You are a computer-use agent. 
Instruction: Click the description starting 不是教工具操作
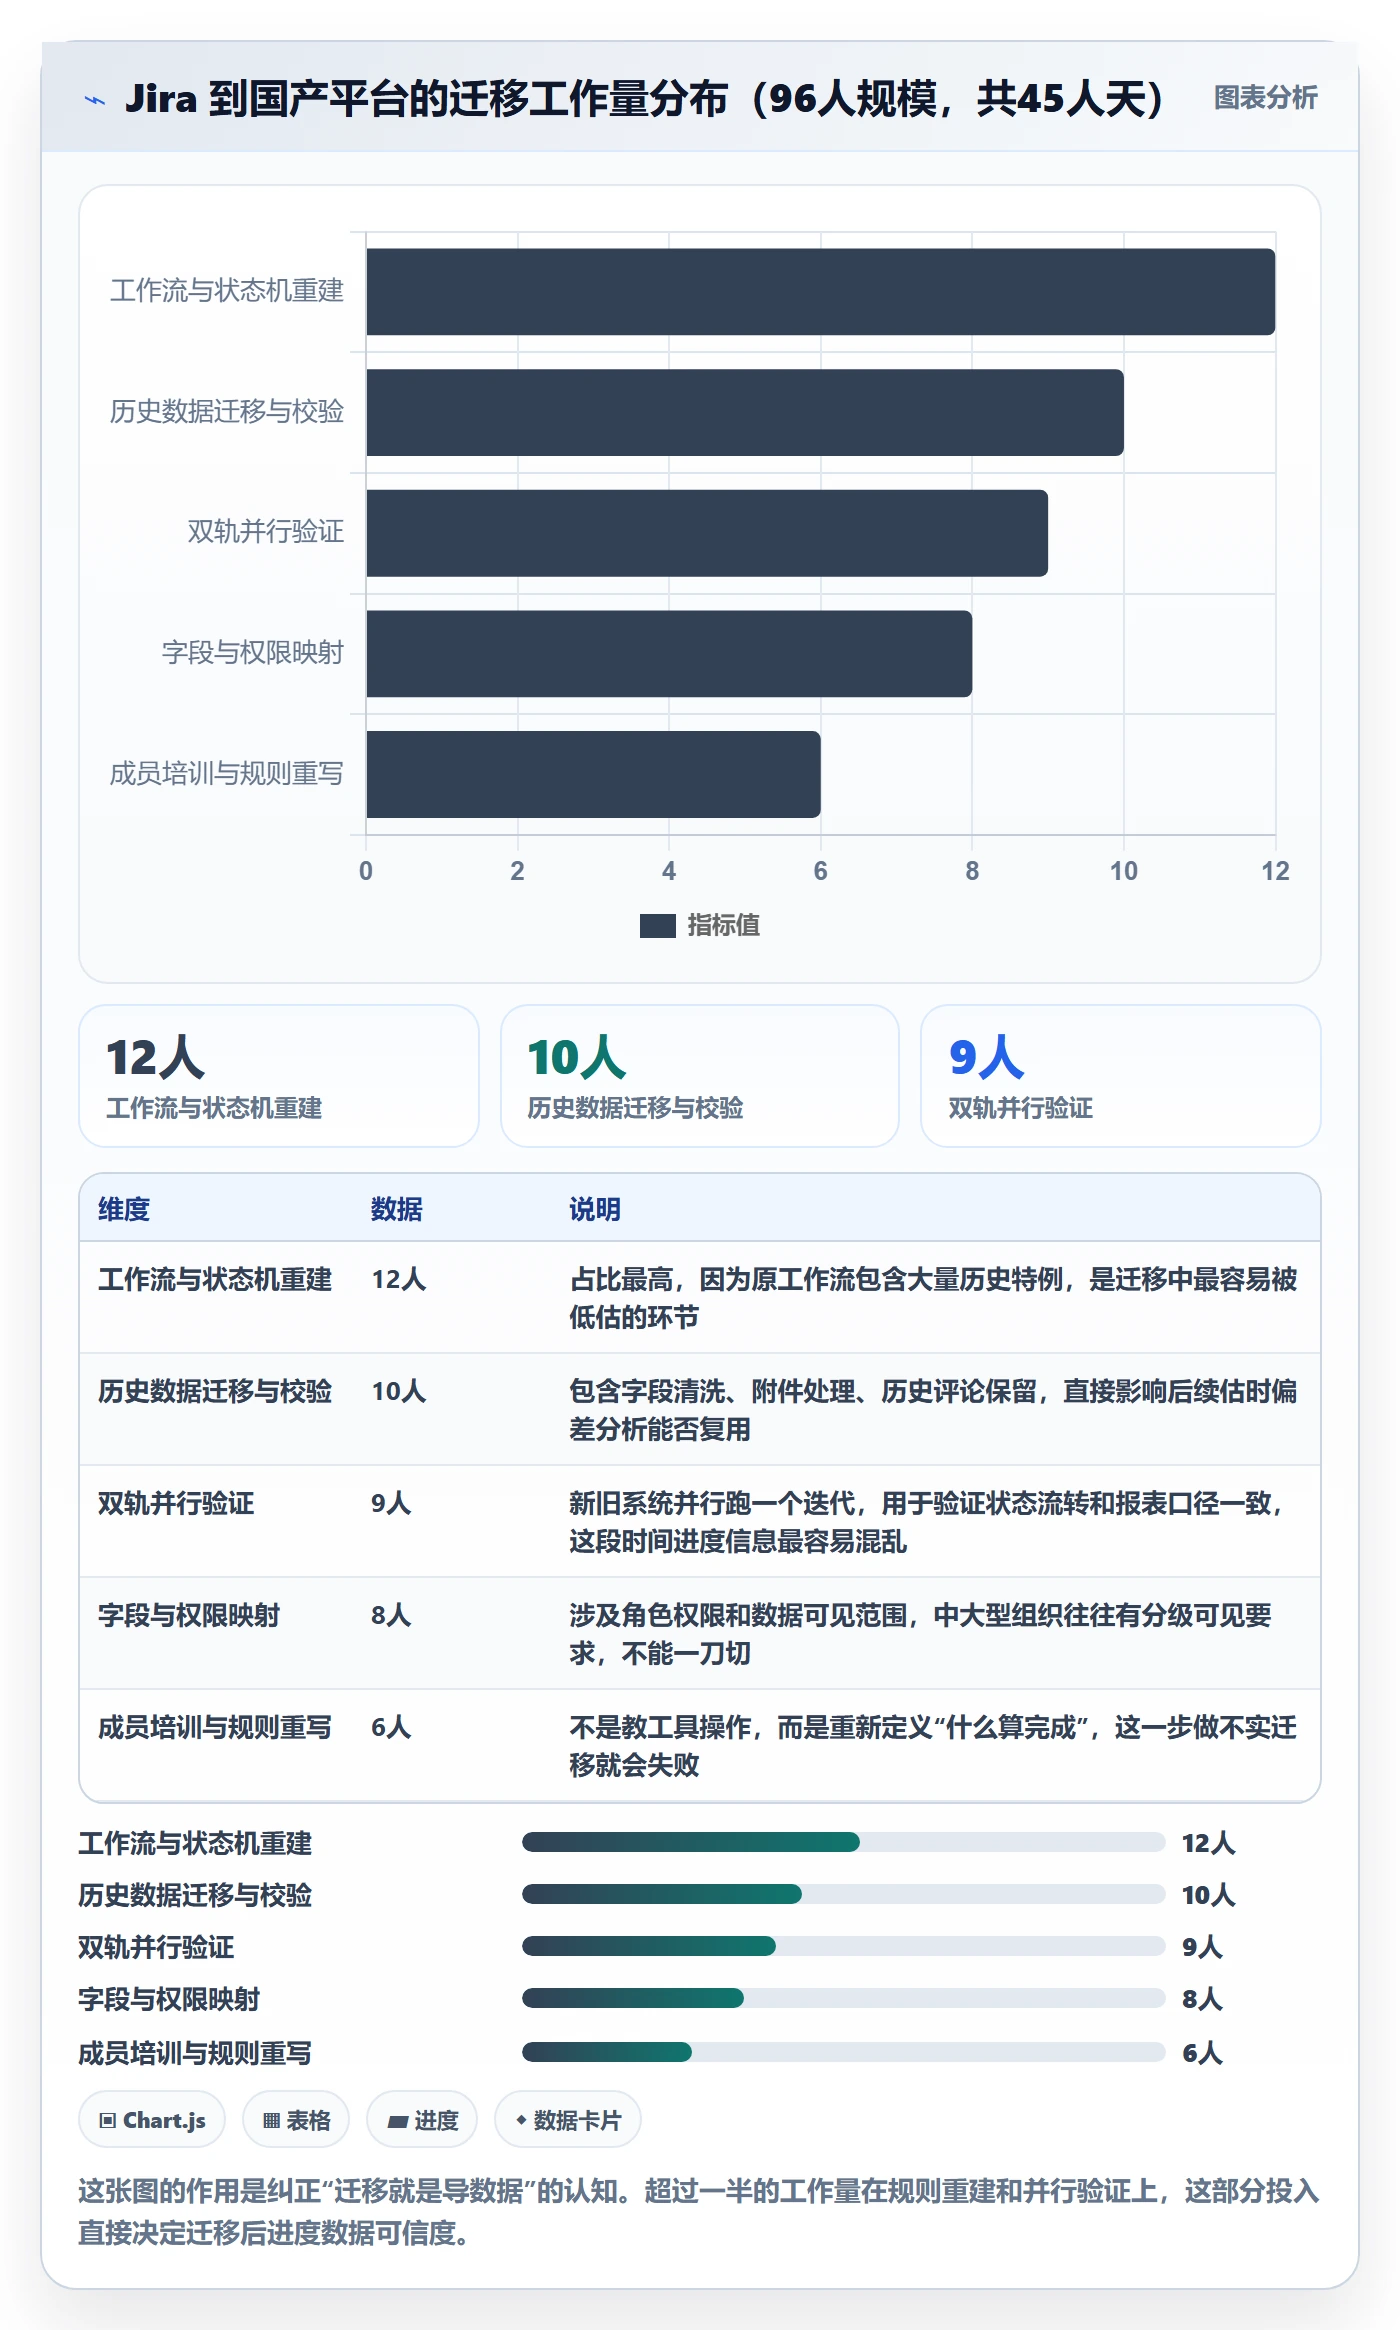[933, 1746]
